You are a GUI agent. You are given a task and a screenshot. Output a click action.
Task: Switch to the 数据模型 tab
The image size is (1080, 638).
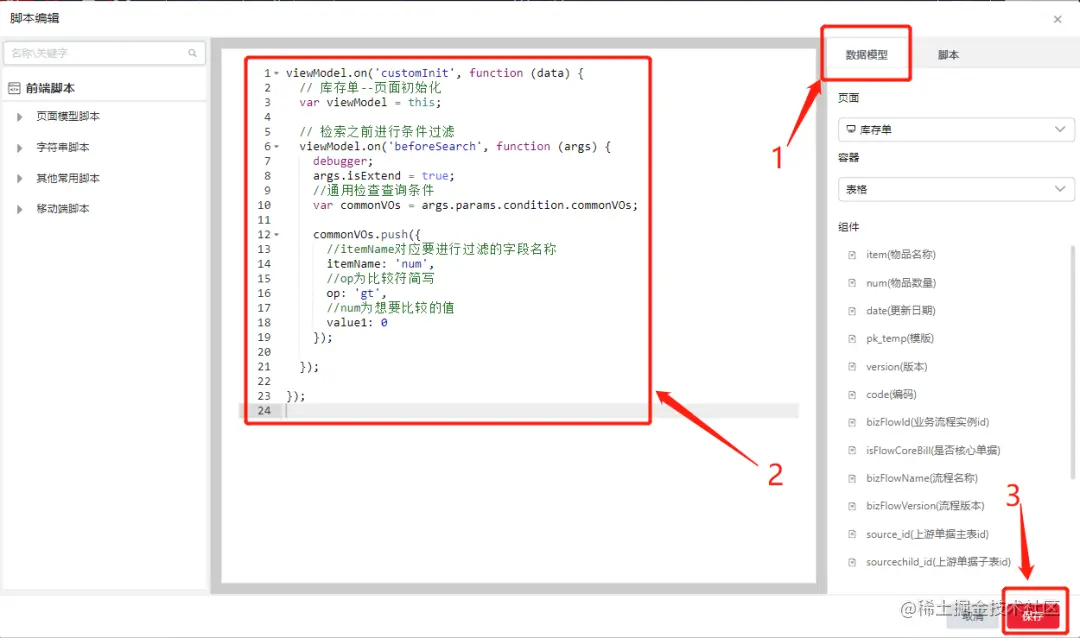866,54
